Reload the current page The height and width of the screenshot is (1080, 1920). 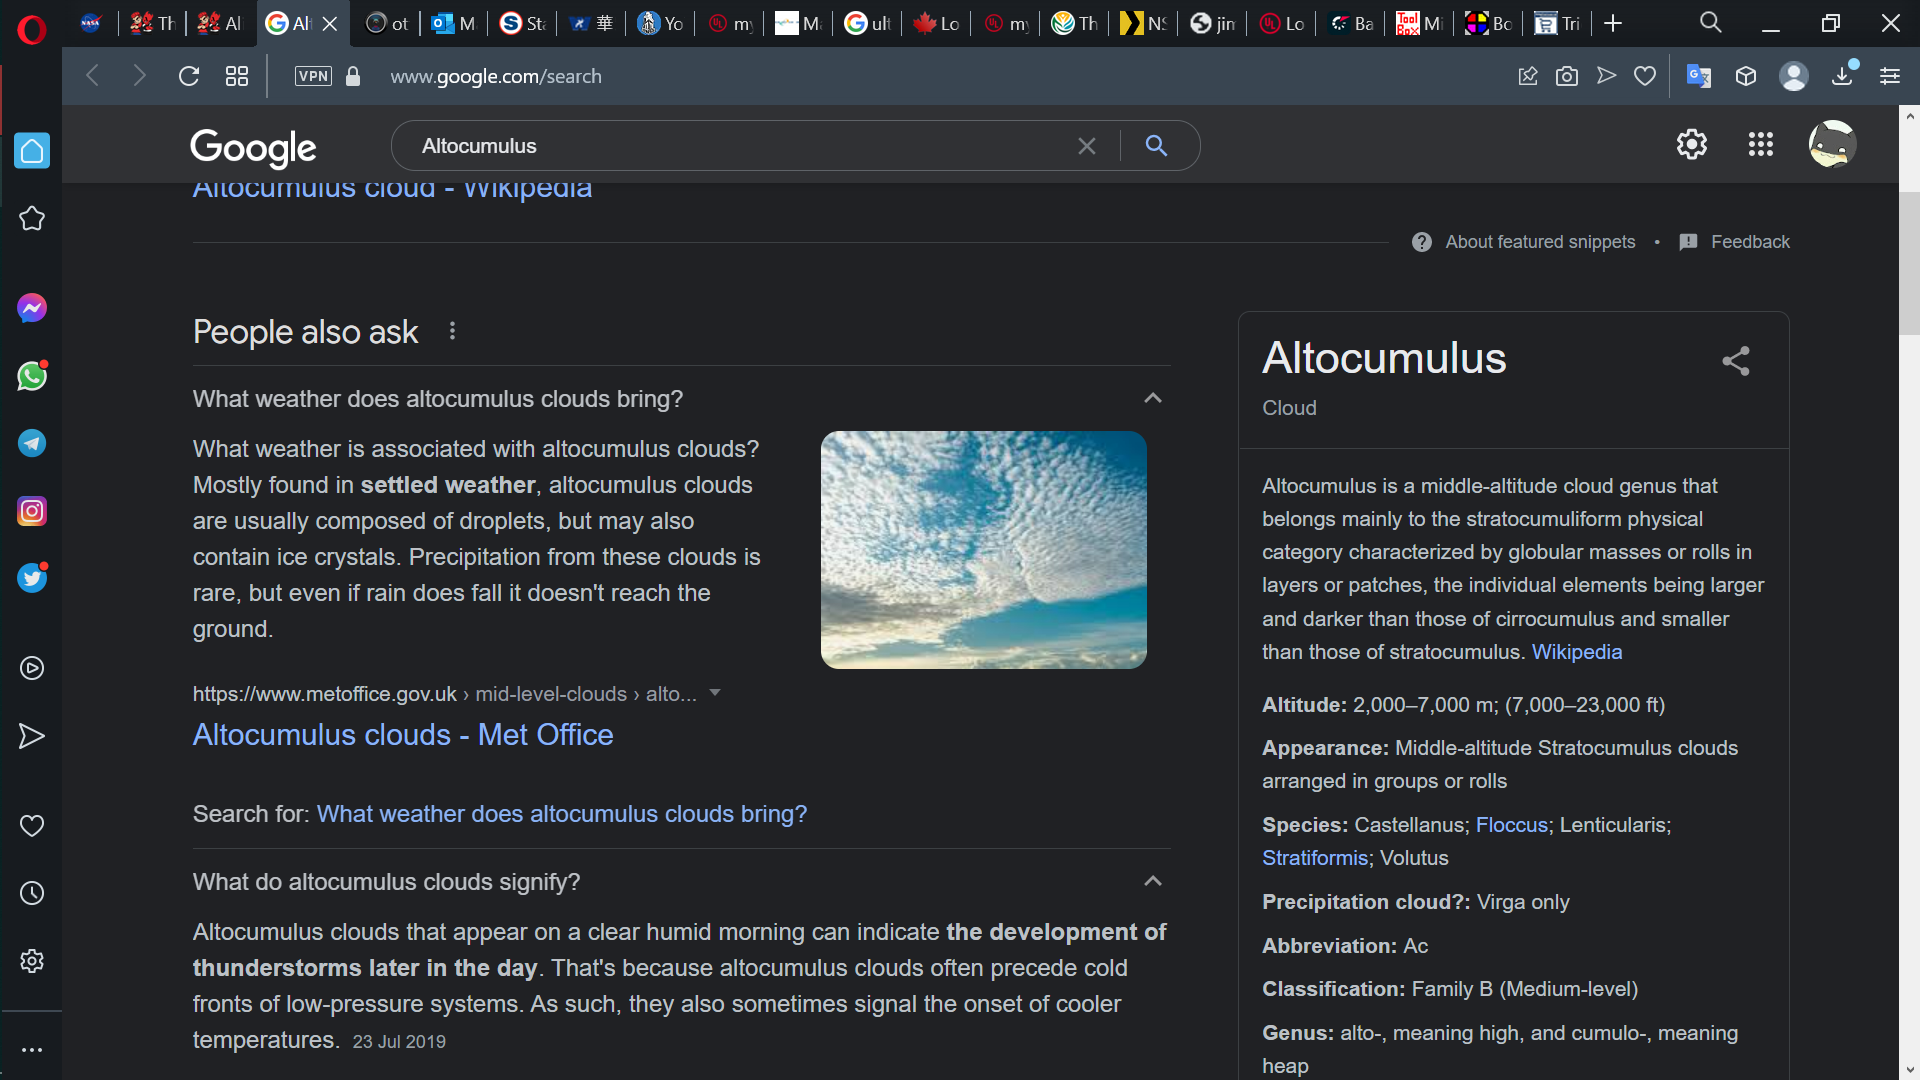pyautogui.click(x=189, y=76)
